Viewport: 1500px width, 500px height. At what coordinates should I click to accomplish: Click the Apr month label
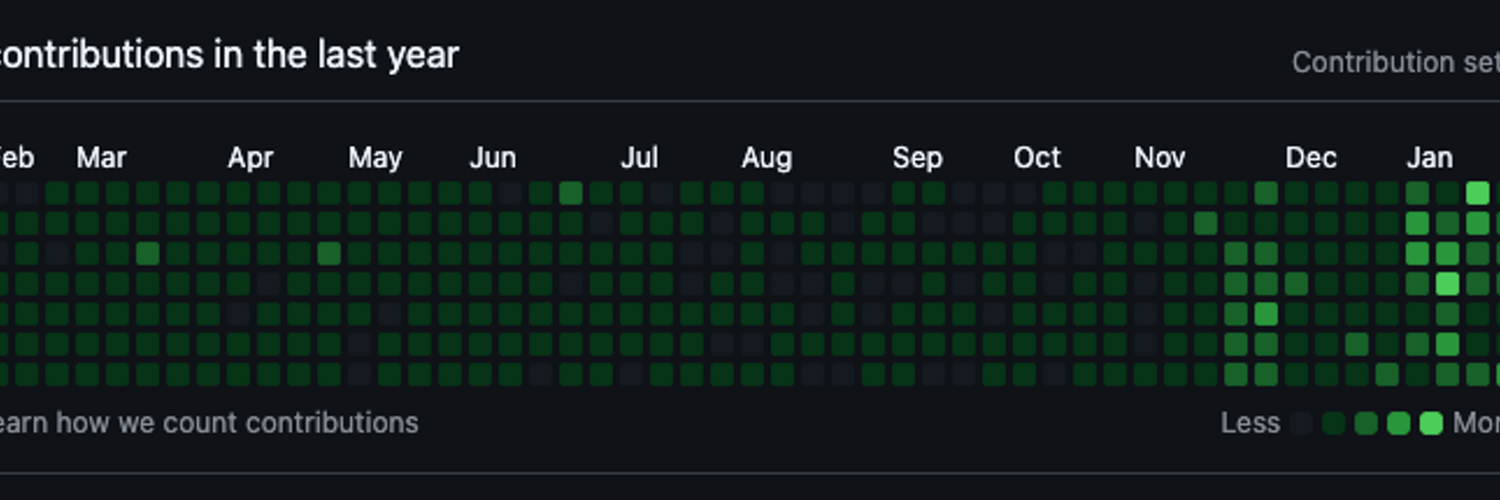[x=251, y=158]
